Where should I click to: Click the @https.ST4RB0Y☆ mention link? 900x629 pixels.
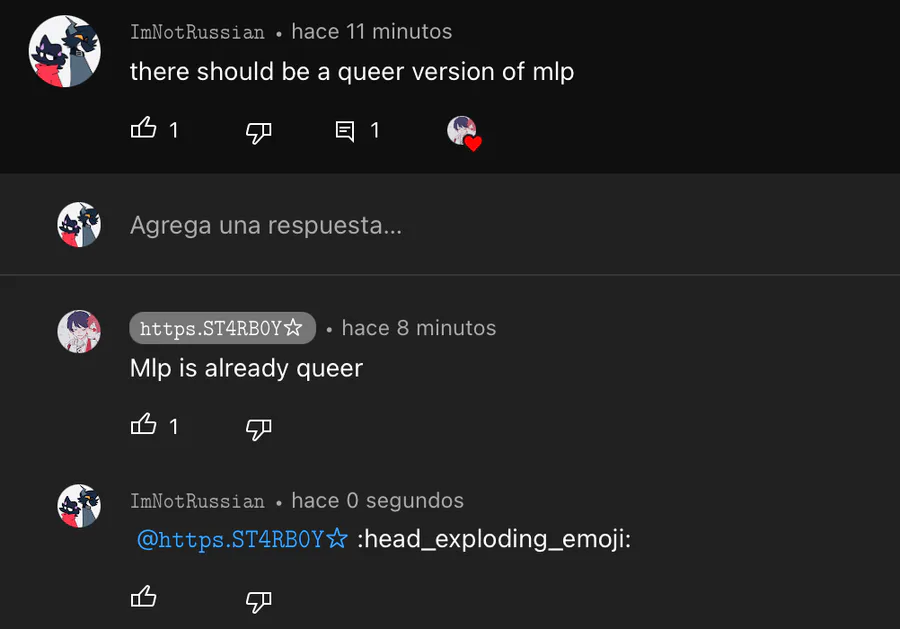point(242,539)
